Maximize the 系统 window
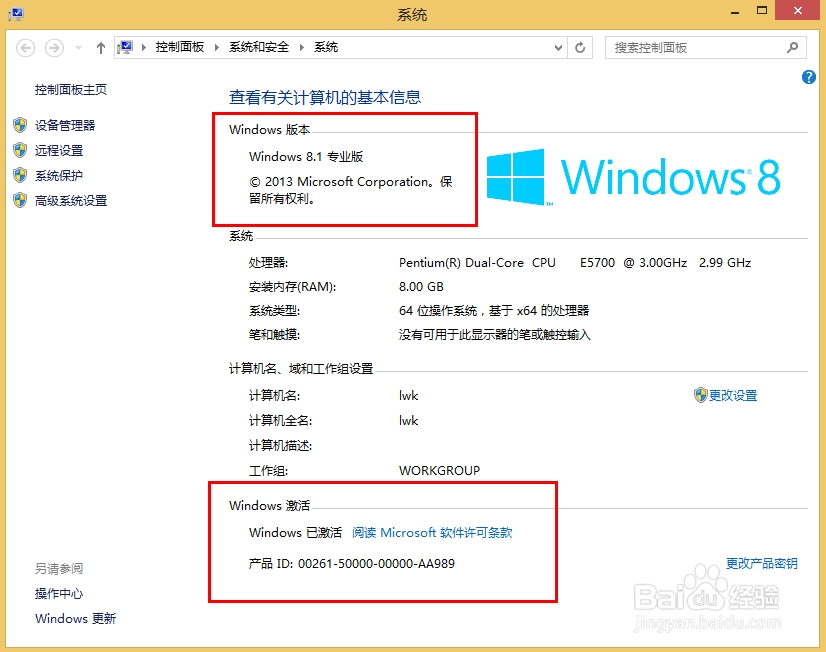This screenshot has height=652, width=826. tap(762, 11)
